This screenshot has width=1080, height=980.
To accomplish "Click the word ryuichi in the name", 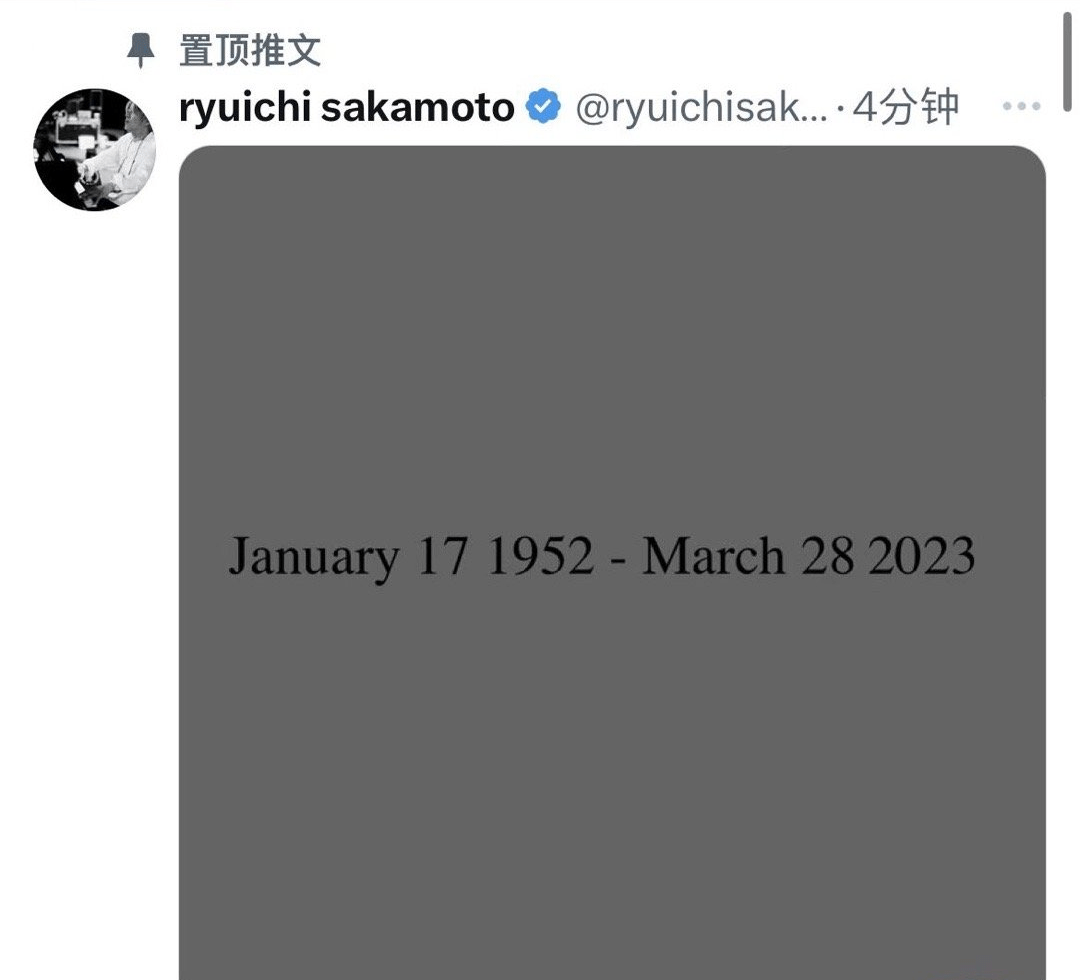I will point(245,109).
